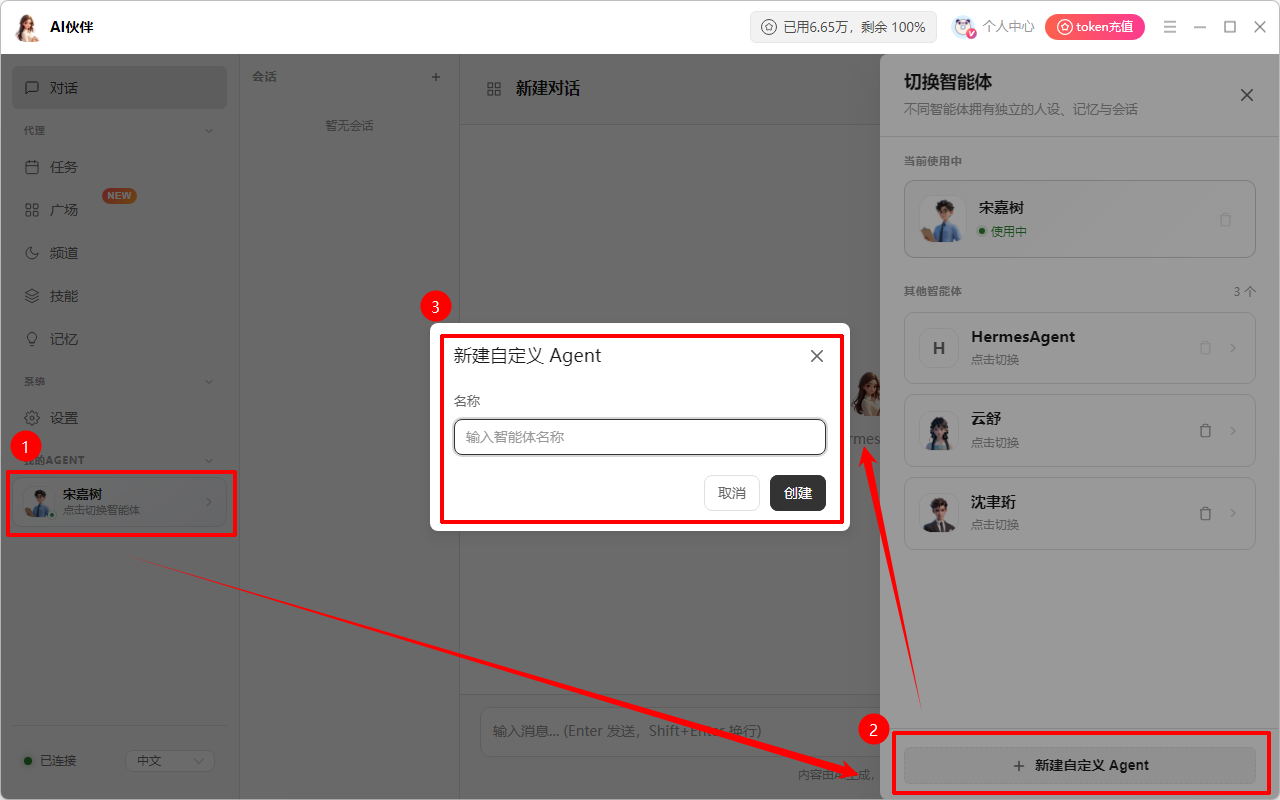Open the 对话 chat section
This screenshot has width=1280, height=800.
(119, 88)
